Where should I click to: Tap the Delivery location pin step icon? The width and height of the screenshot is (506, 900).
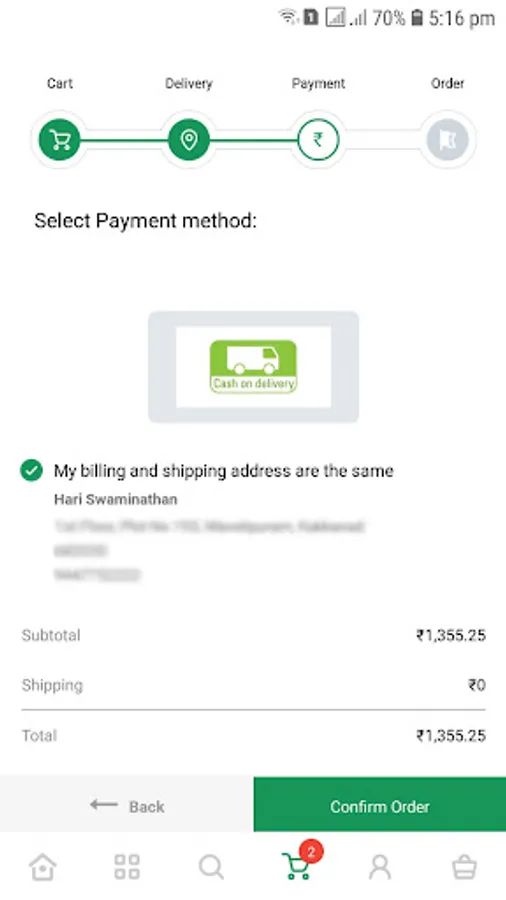click(189, 139)
